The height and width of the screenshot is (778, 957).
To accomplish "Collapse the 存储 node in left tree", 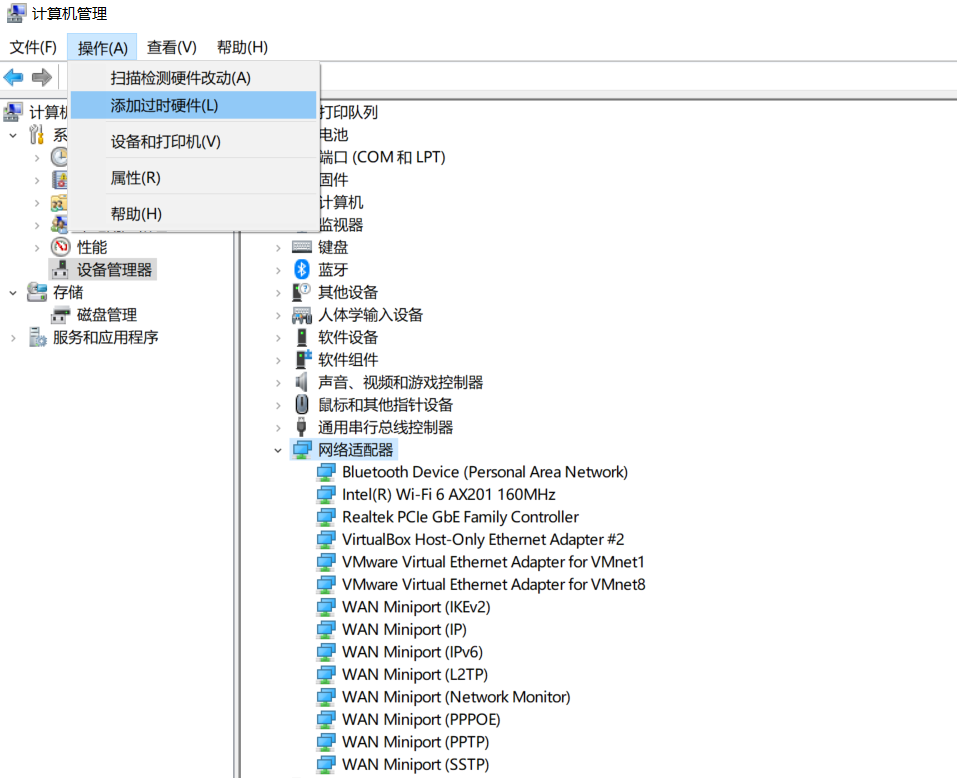I will [13, 293].
